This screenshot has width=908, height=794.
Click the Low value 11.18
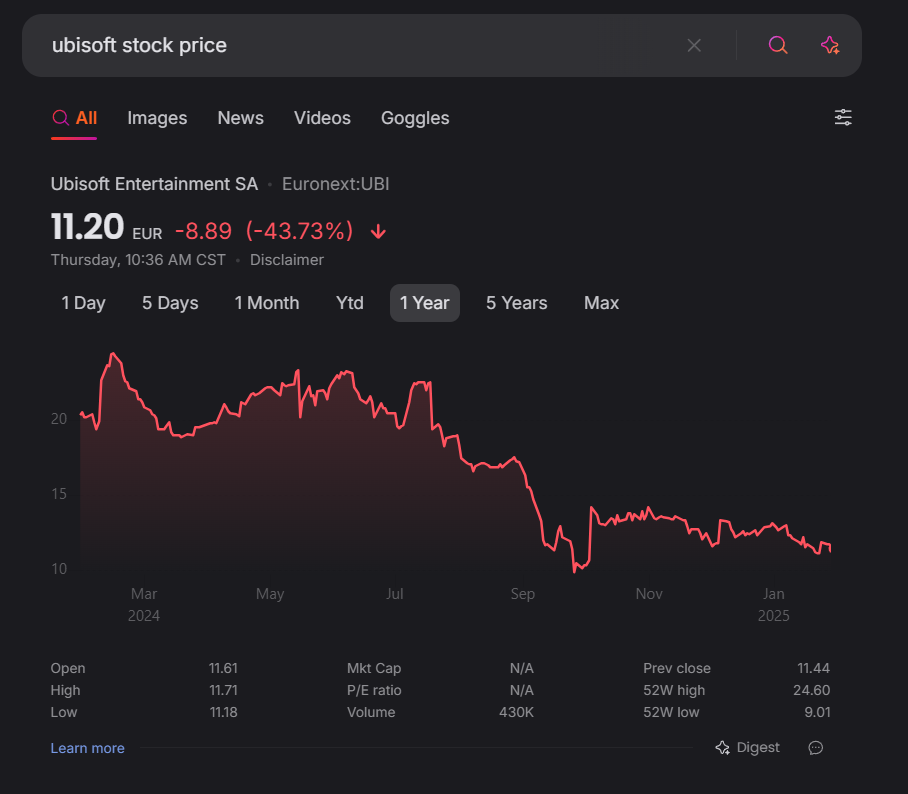tap(224, 712)
